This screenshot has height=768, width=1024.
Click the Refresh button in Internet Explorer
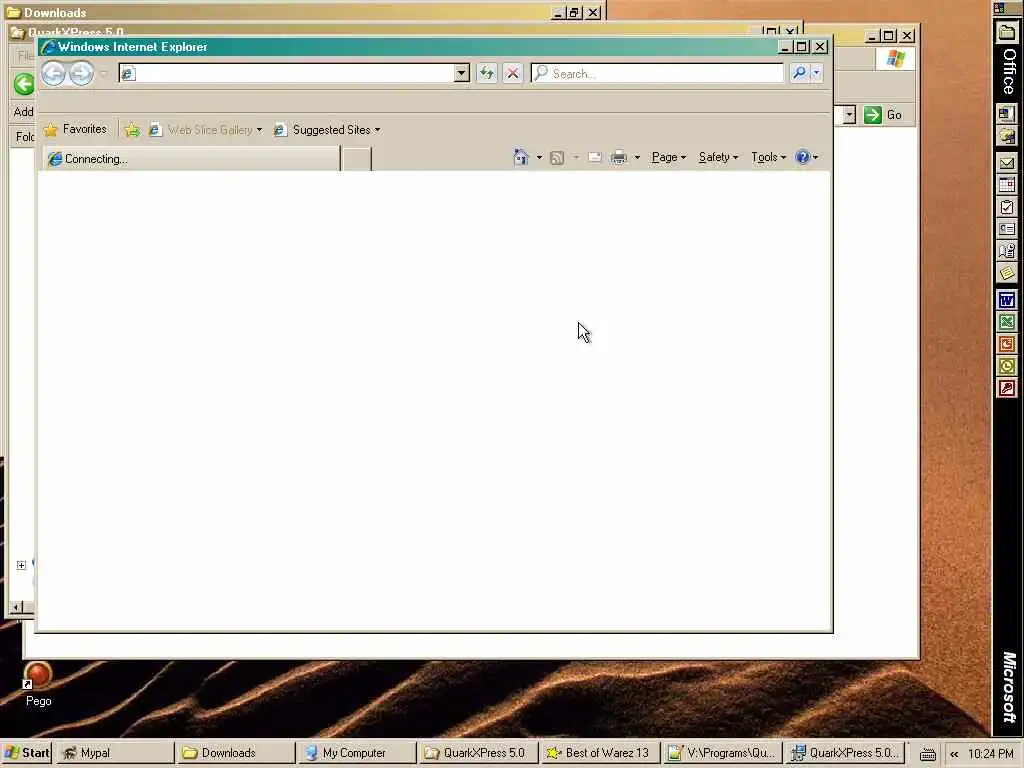click(x=487, y=73)
